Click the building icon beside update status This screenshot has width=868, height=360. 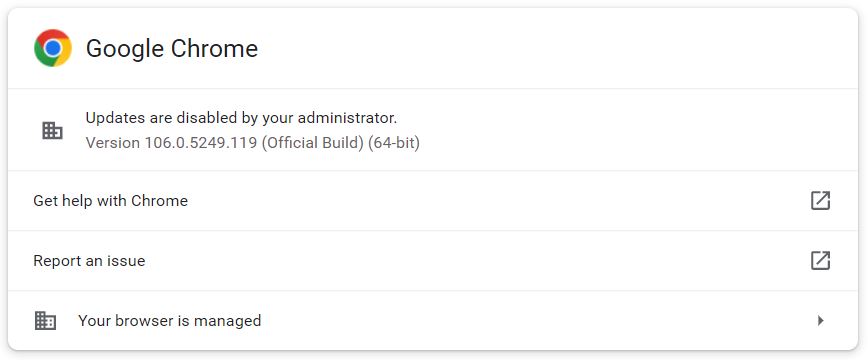tap(53, 131)
